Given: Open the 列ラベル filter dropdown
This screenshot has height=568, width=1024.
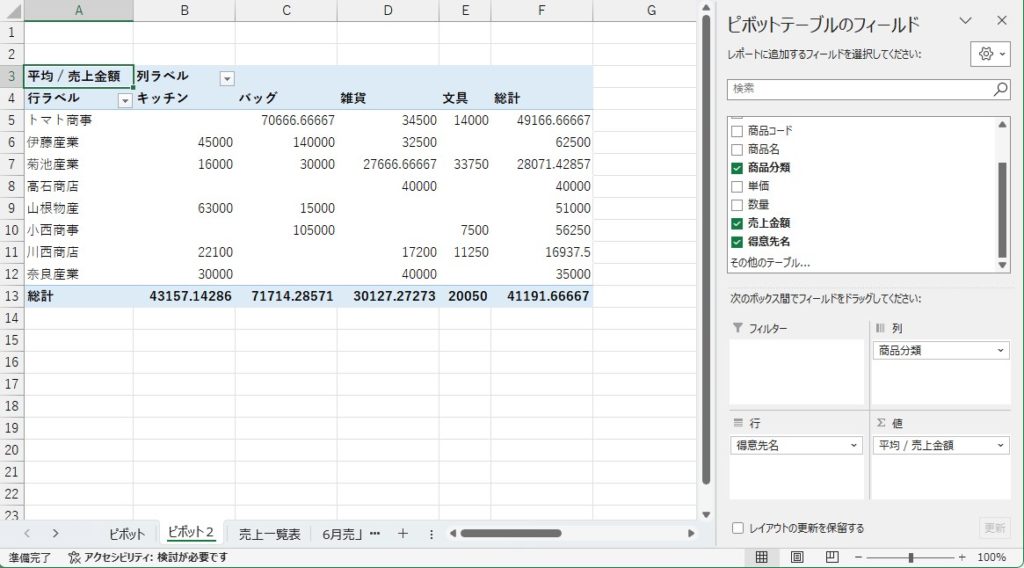Looking at the screenshot, I should 227,77.
